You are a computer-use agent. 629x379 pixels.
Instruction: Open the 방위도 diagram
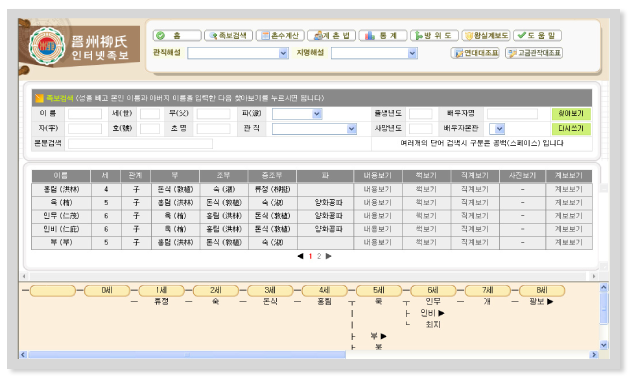tap(434, 36)
